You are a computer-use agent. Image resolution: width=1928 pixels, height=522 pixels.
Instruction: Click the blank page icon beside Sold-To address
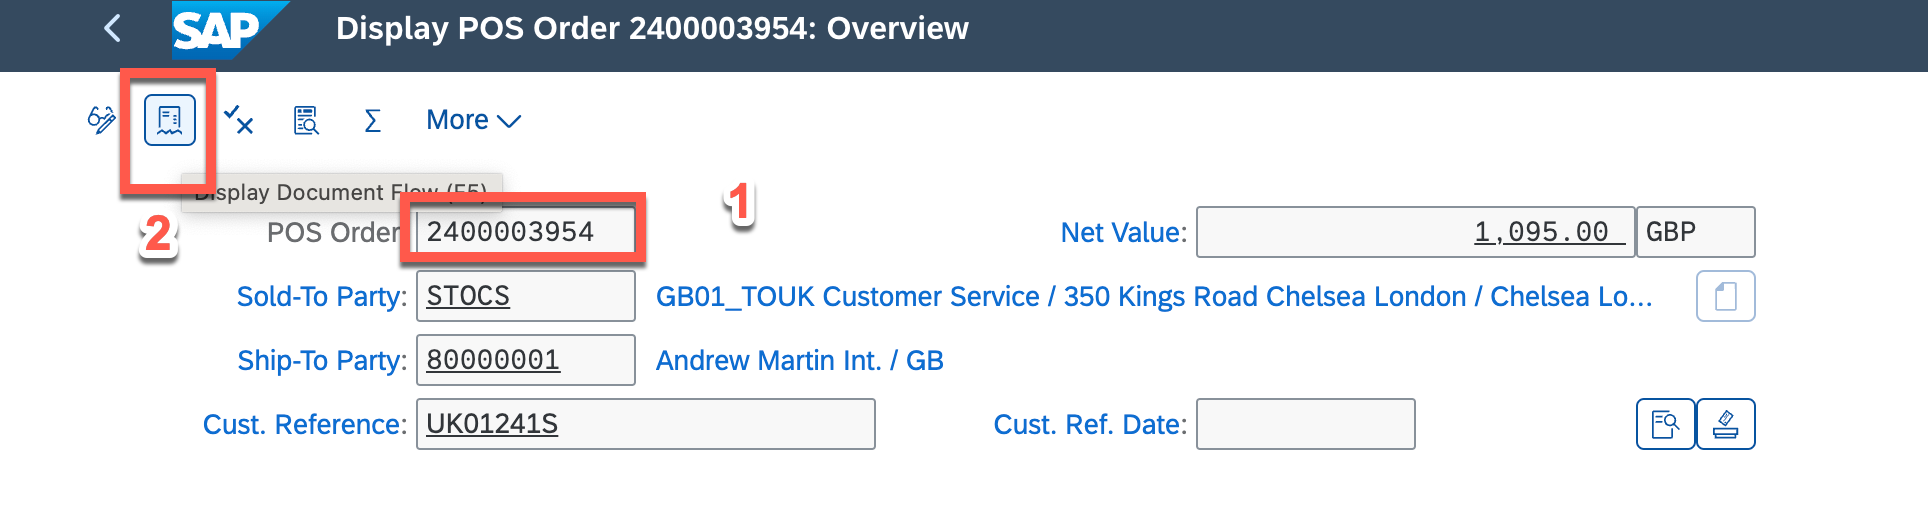(x=1725, y=296)
